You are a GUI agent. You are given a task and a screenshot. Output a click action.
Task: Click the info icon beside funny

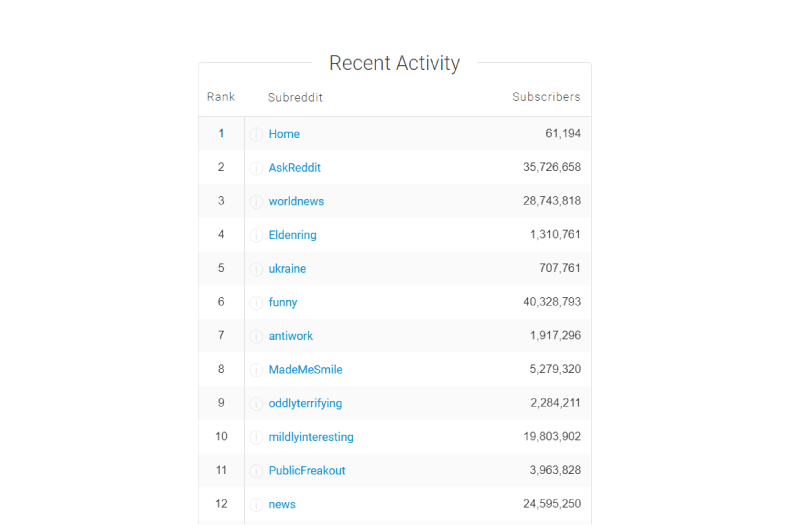click(x=256, y=302)
